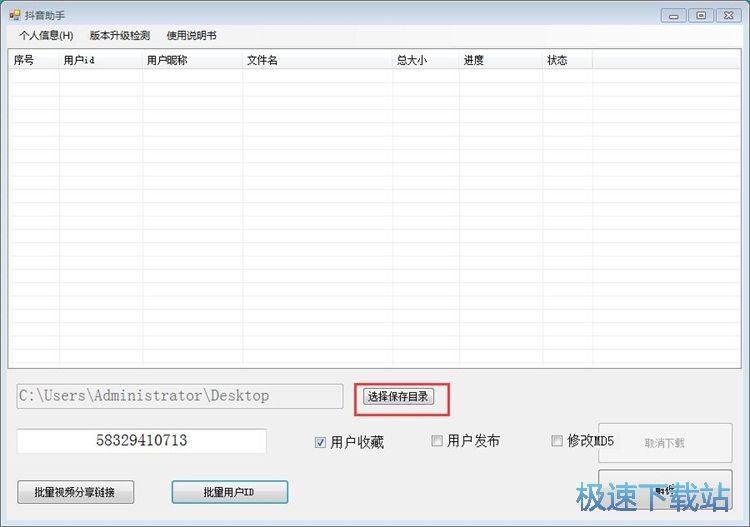Focus the user ID field containing 58329410713

pyautogui.click(x=141, y=441)
